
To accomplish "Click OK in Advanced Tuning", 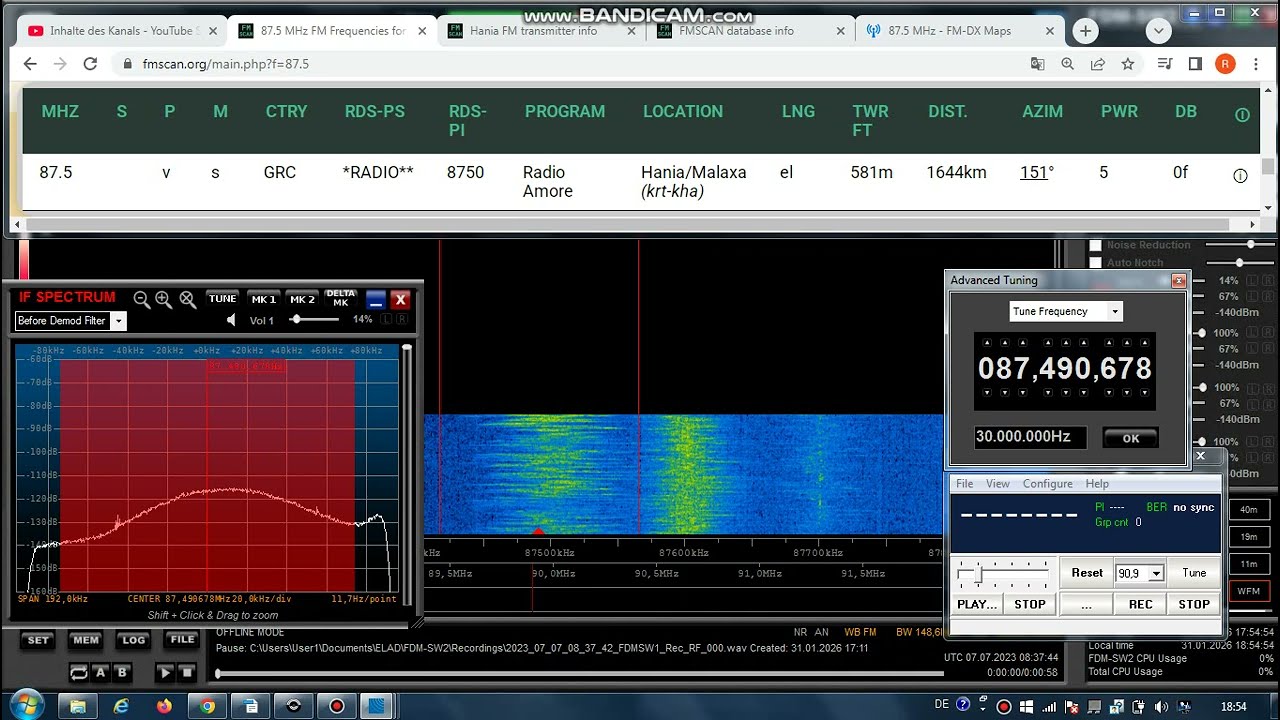I will pyautogui.click(x=1130, y=438).
